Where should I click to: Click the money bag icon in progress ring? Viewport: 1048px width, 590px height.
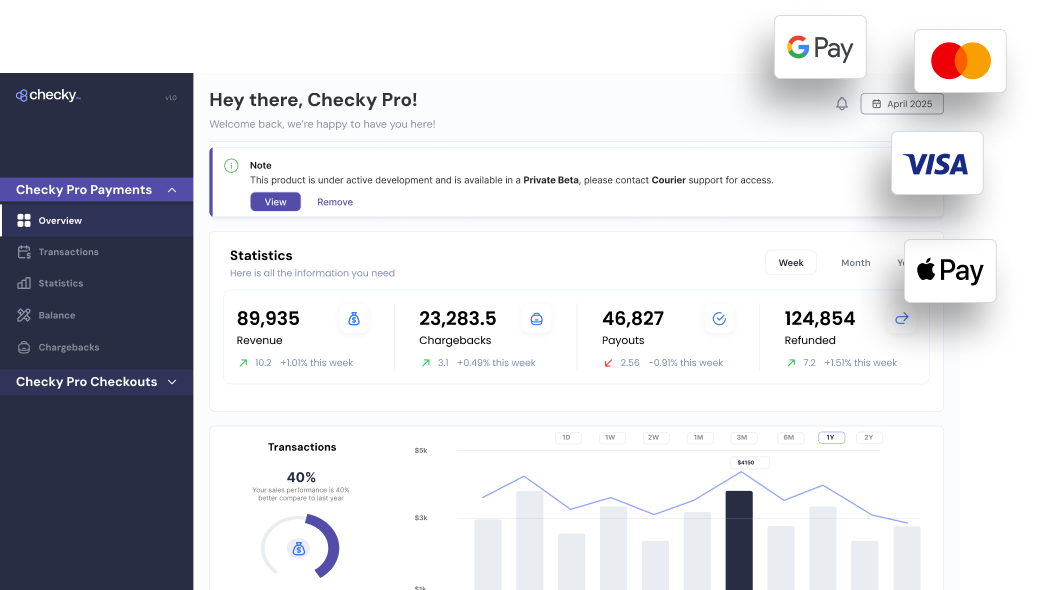coord(299,549)
